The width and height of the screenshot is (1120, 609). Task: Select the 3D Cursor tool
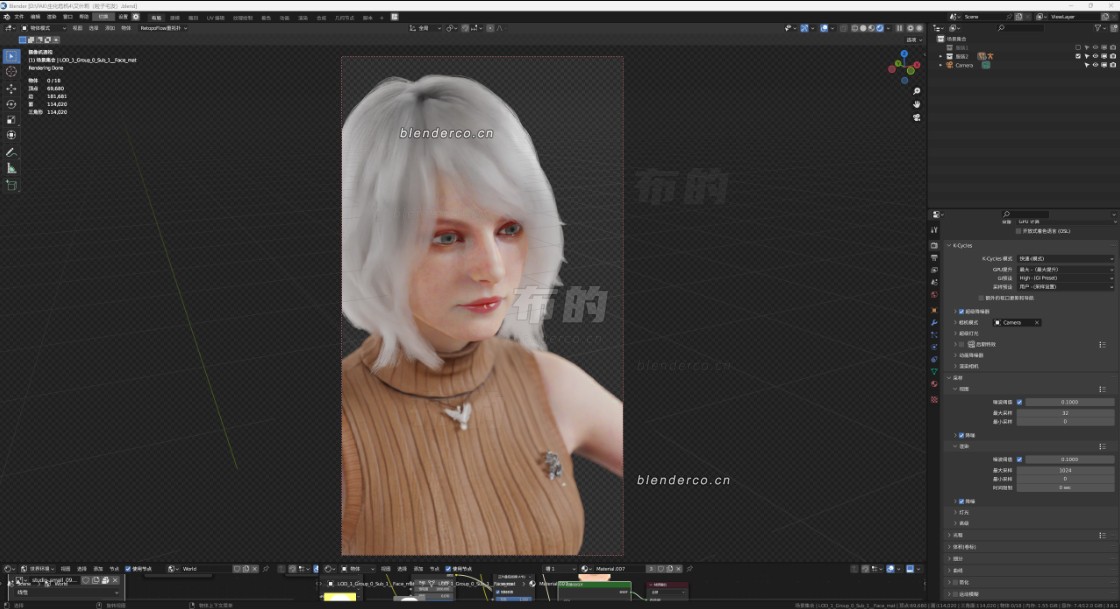coord(11,71)
